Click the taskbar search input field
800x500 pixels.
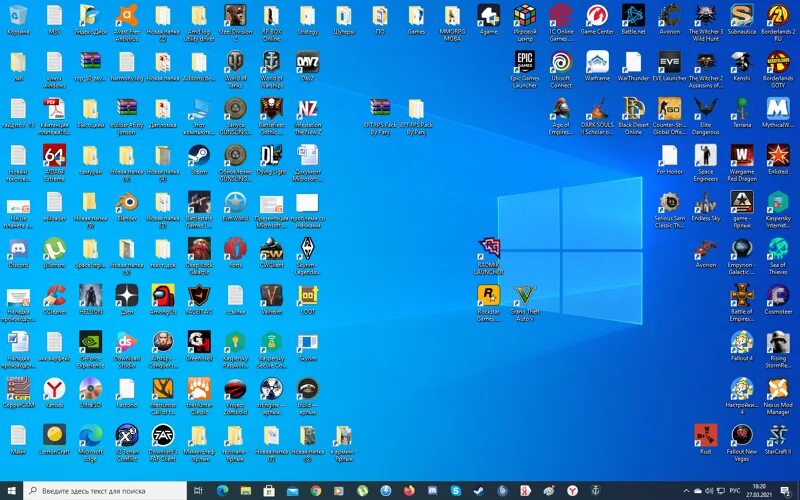click(105, 491)
